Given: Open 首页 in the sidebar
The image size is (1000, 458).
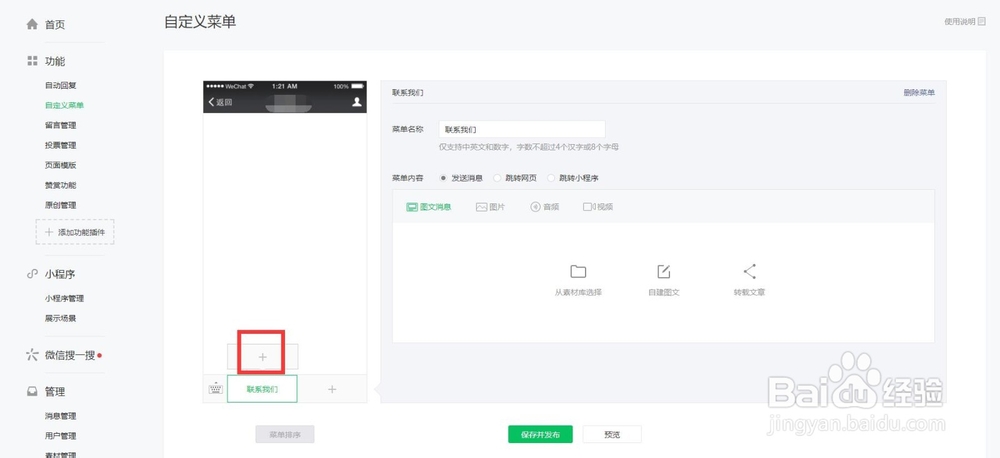Looking at the screenshot, I should (x=55, y=24).
